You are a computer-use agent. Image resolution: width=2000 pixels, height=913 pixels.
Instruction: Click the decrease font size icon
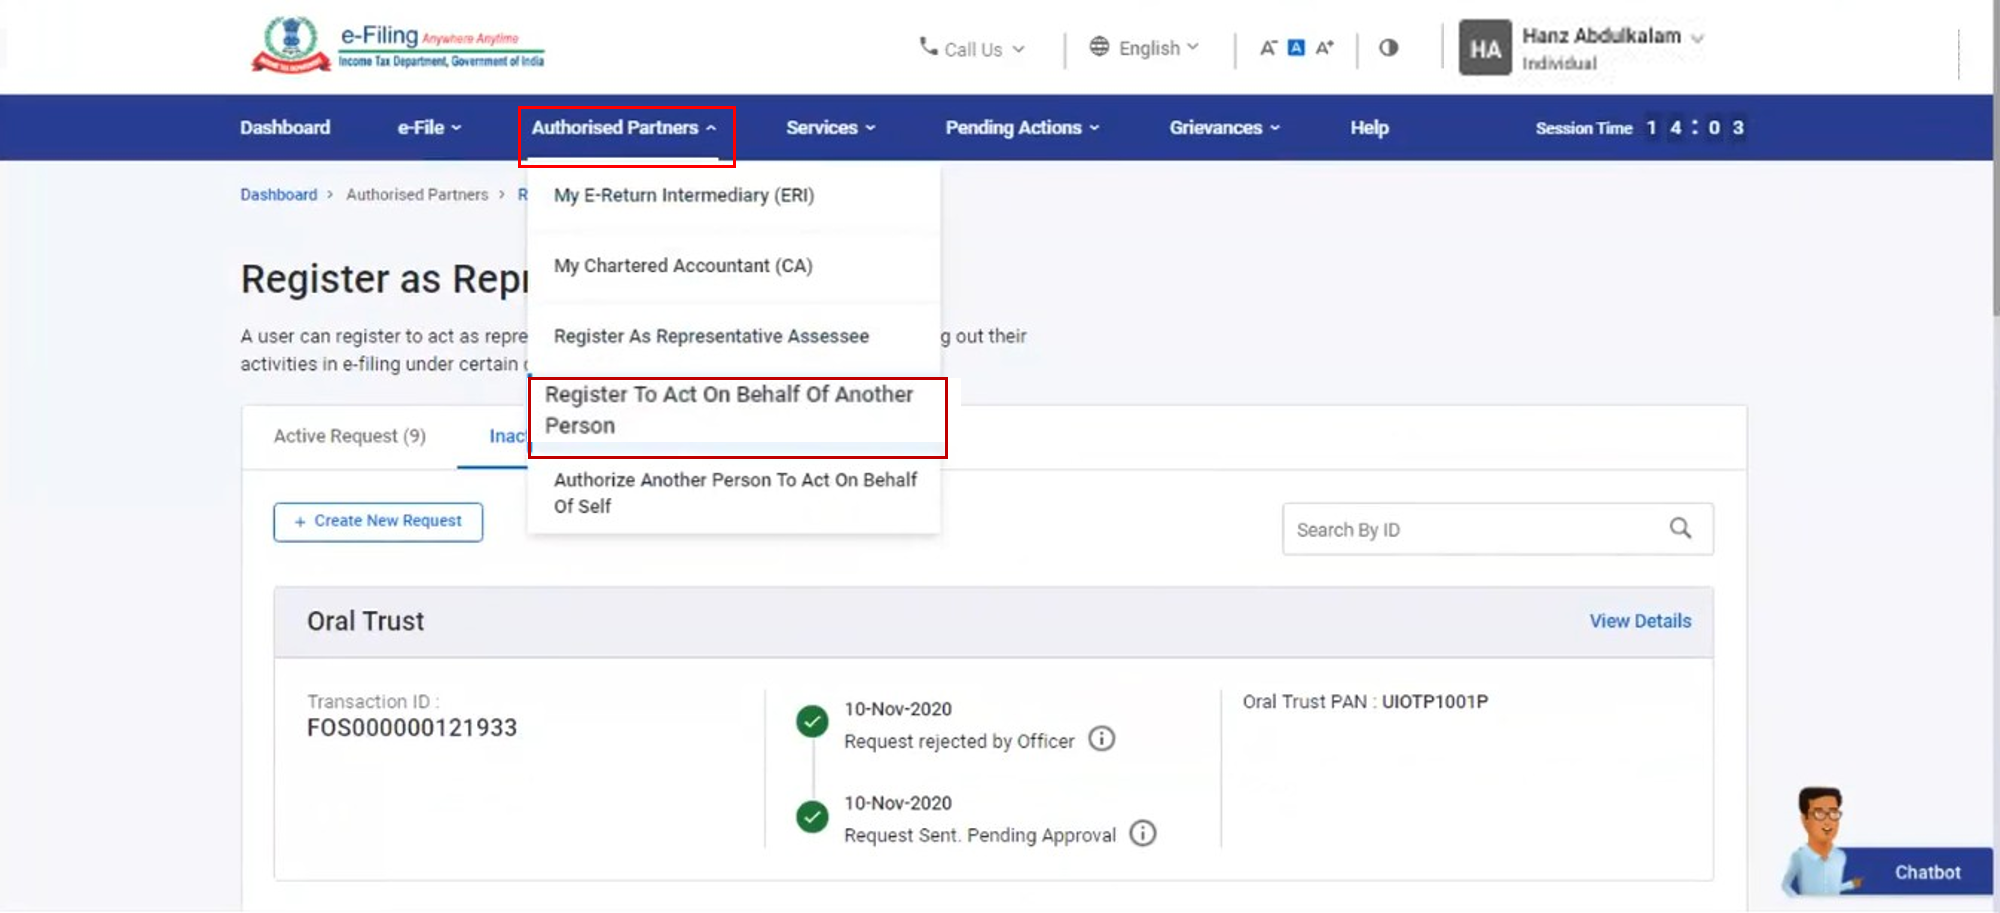coord(1268,48)
